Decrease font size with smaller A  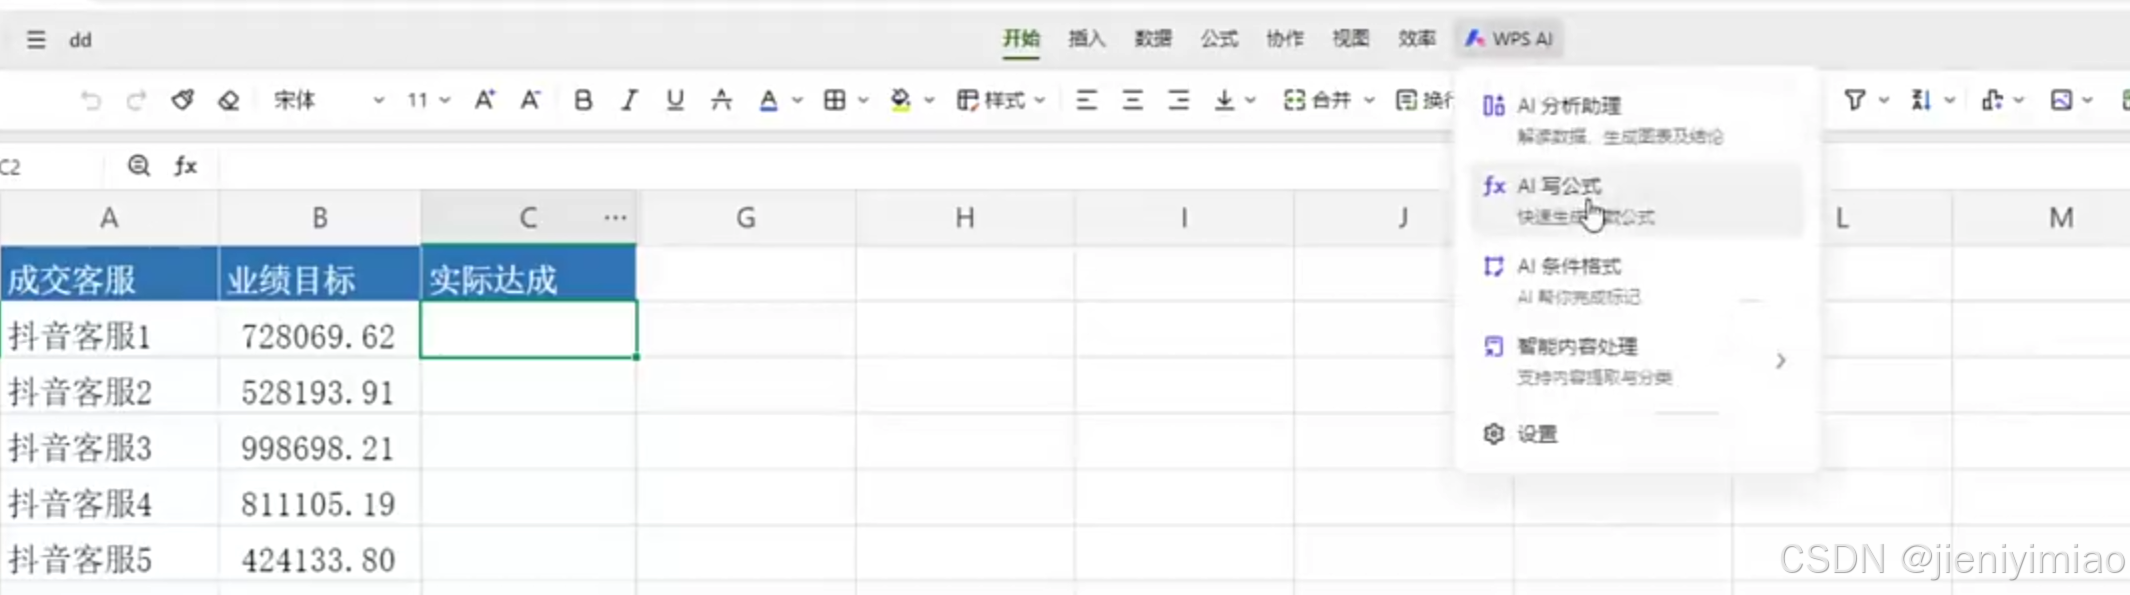(x=530, y=100)
